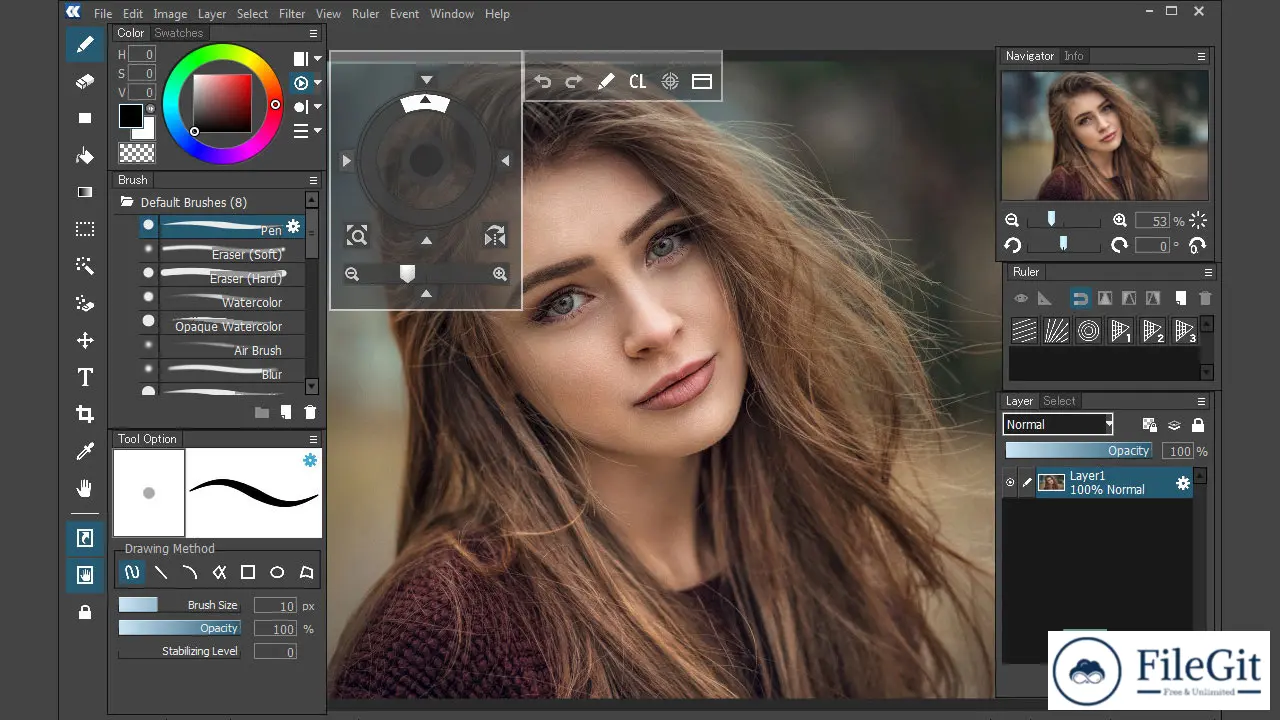The image size is (1280, 720).
Task: Open the Layer panel hamburger menu
Action: click(x=1201, y=401)
